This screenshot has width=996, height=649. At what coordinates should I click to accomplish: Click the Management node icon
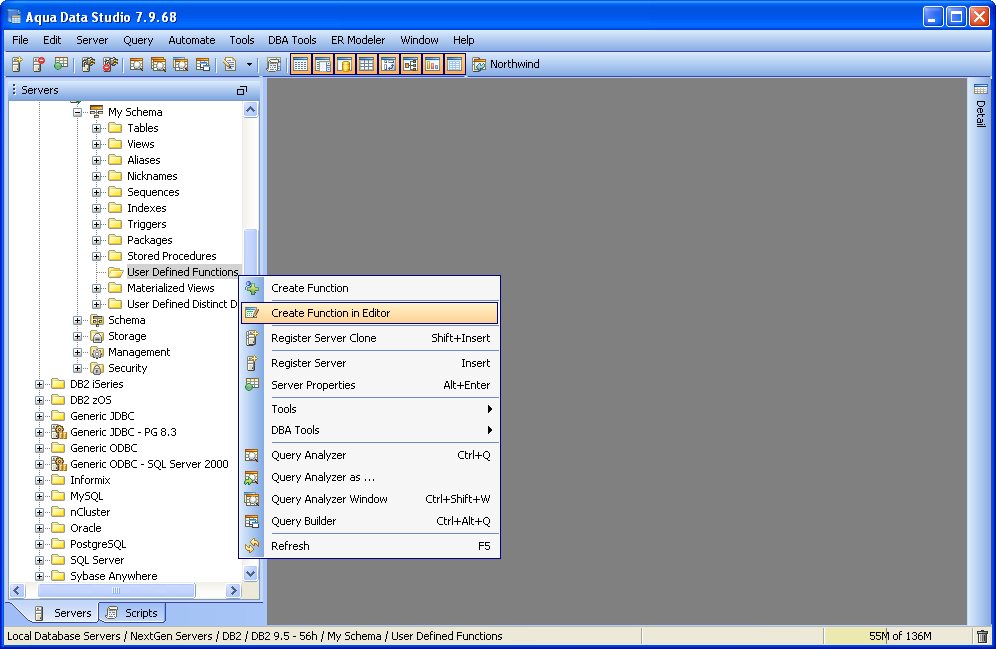coord(97,352)
